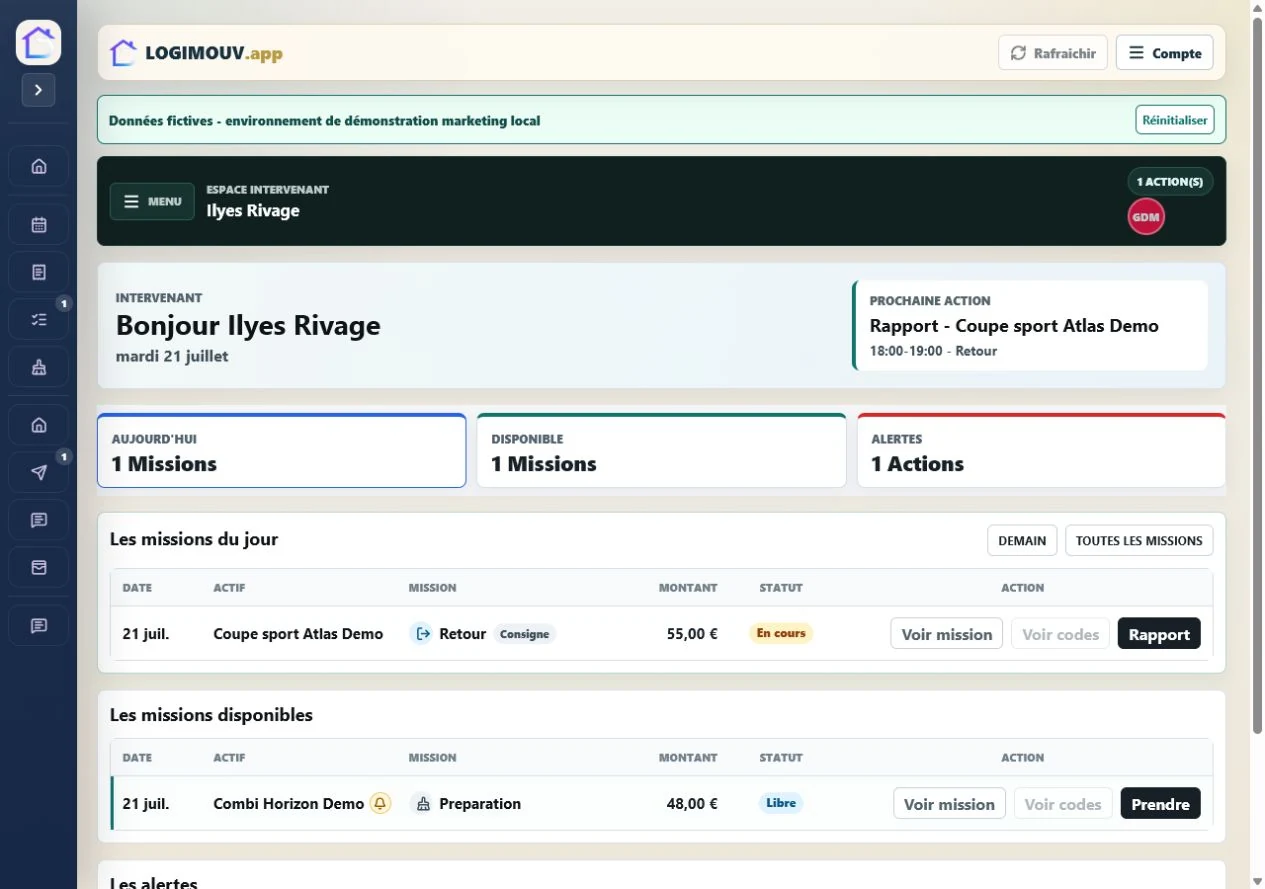1265x889 pixels.
Task: Open the document list icon in the sidebar
Action: pyautogui.click(x=38, y=272)
